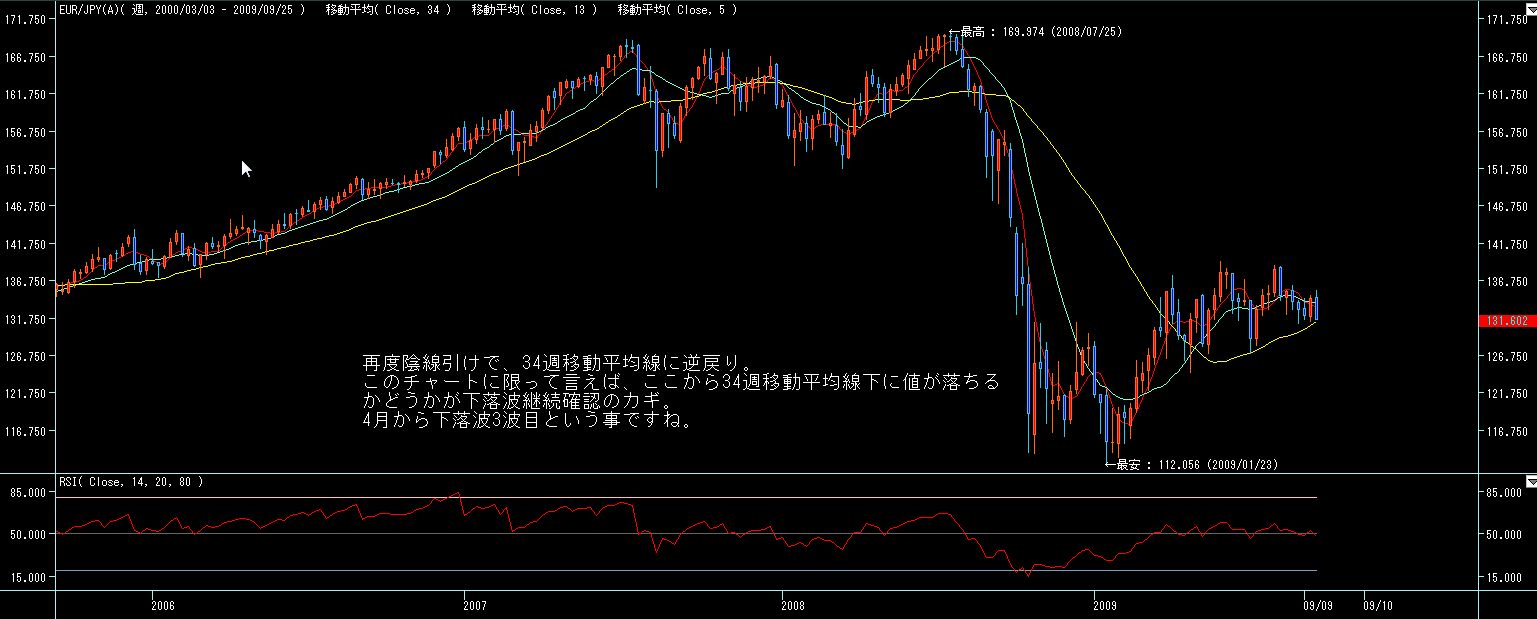Viewport: 1537px width, 619px height.
Task: Select the 移動平均( Close, 34 ) indicator label
Action: tap(388, 9)
